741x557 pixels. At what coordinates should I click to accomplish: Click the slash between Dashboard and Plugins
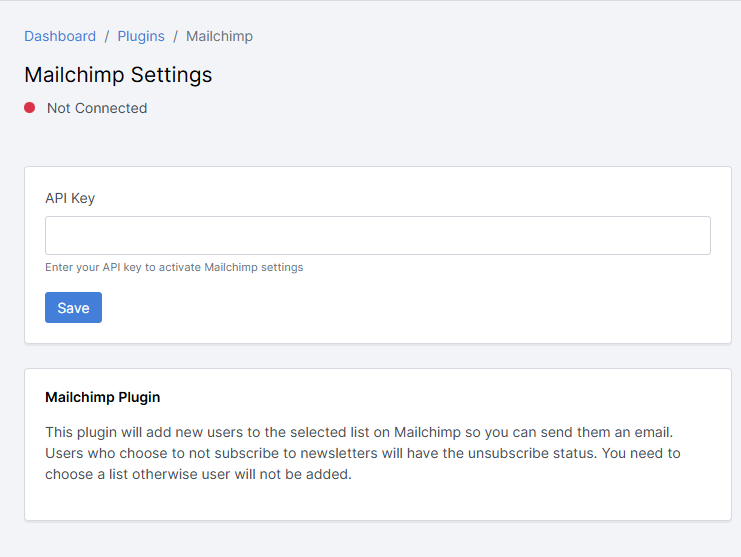pos(107,36)
